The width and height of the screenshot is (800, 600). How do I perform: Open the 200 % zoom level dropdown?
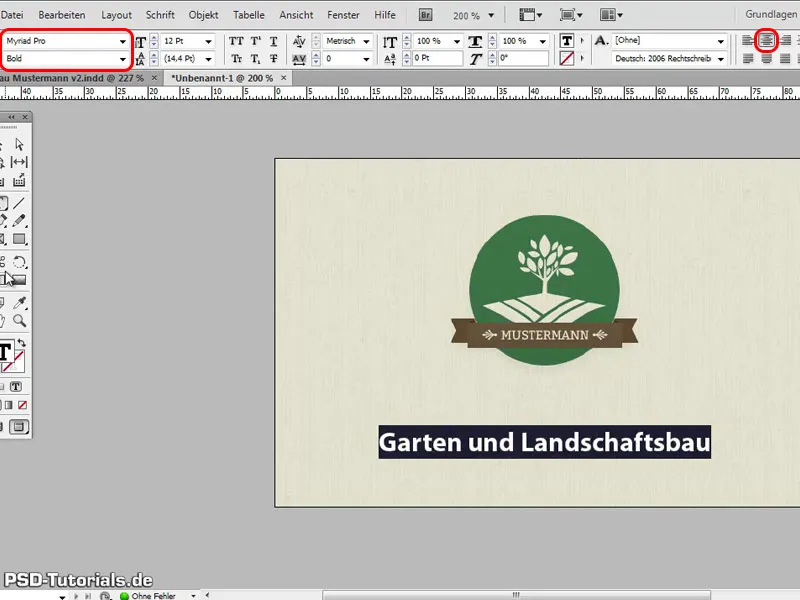pyautogui.click(x=491, y=15)
